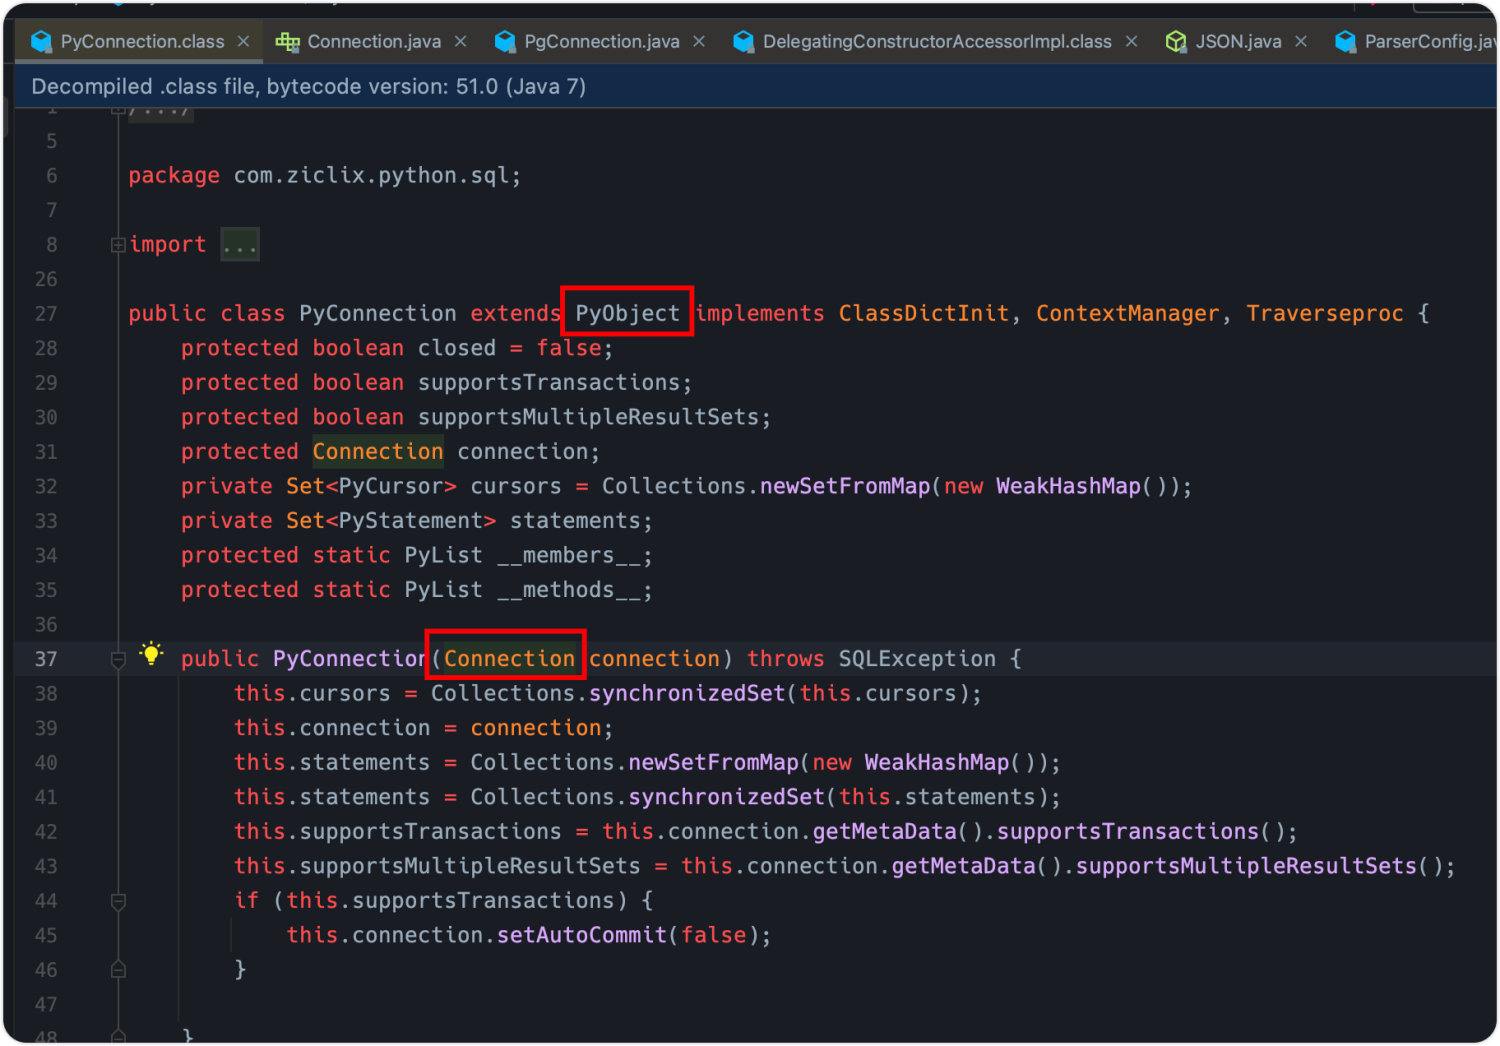The image size is (1500, 1046).
Task: Click the supportsTransactions field declaration
Action: 549,382
